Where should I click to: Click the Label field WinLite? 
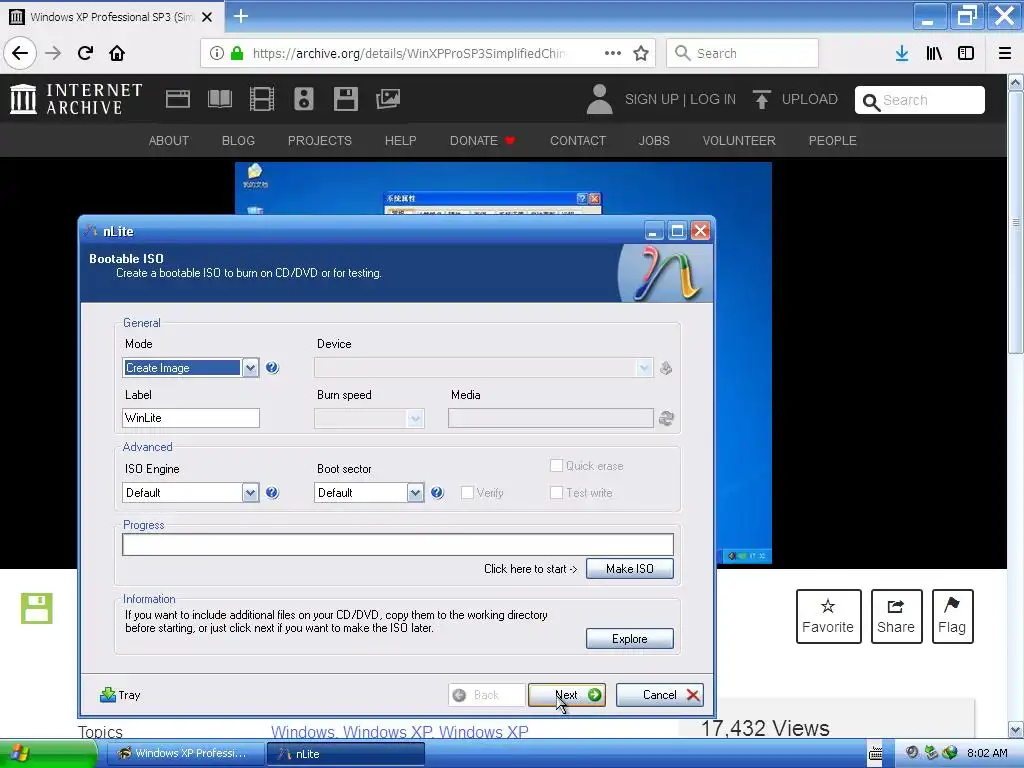point(191,418)
